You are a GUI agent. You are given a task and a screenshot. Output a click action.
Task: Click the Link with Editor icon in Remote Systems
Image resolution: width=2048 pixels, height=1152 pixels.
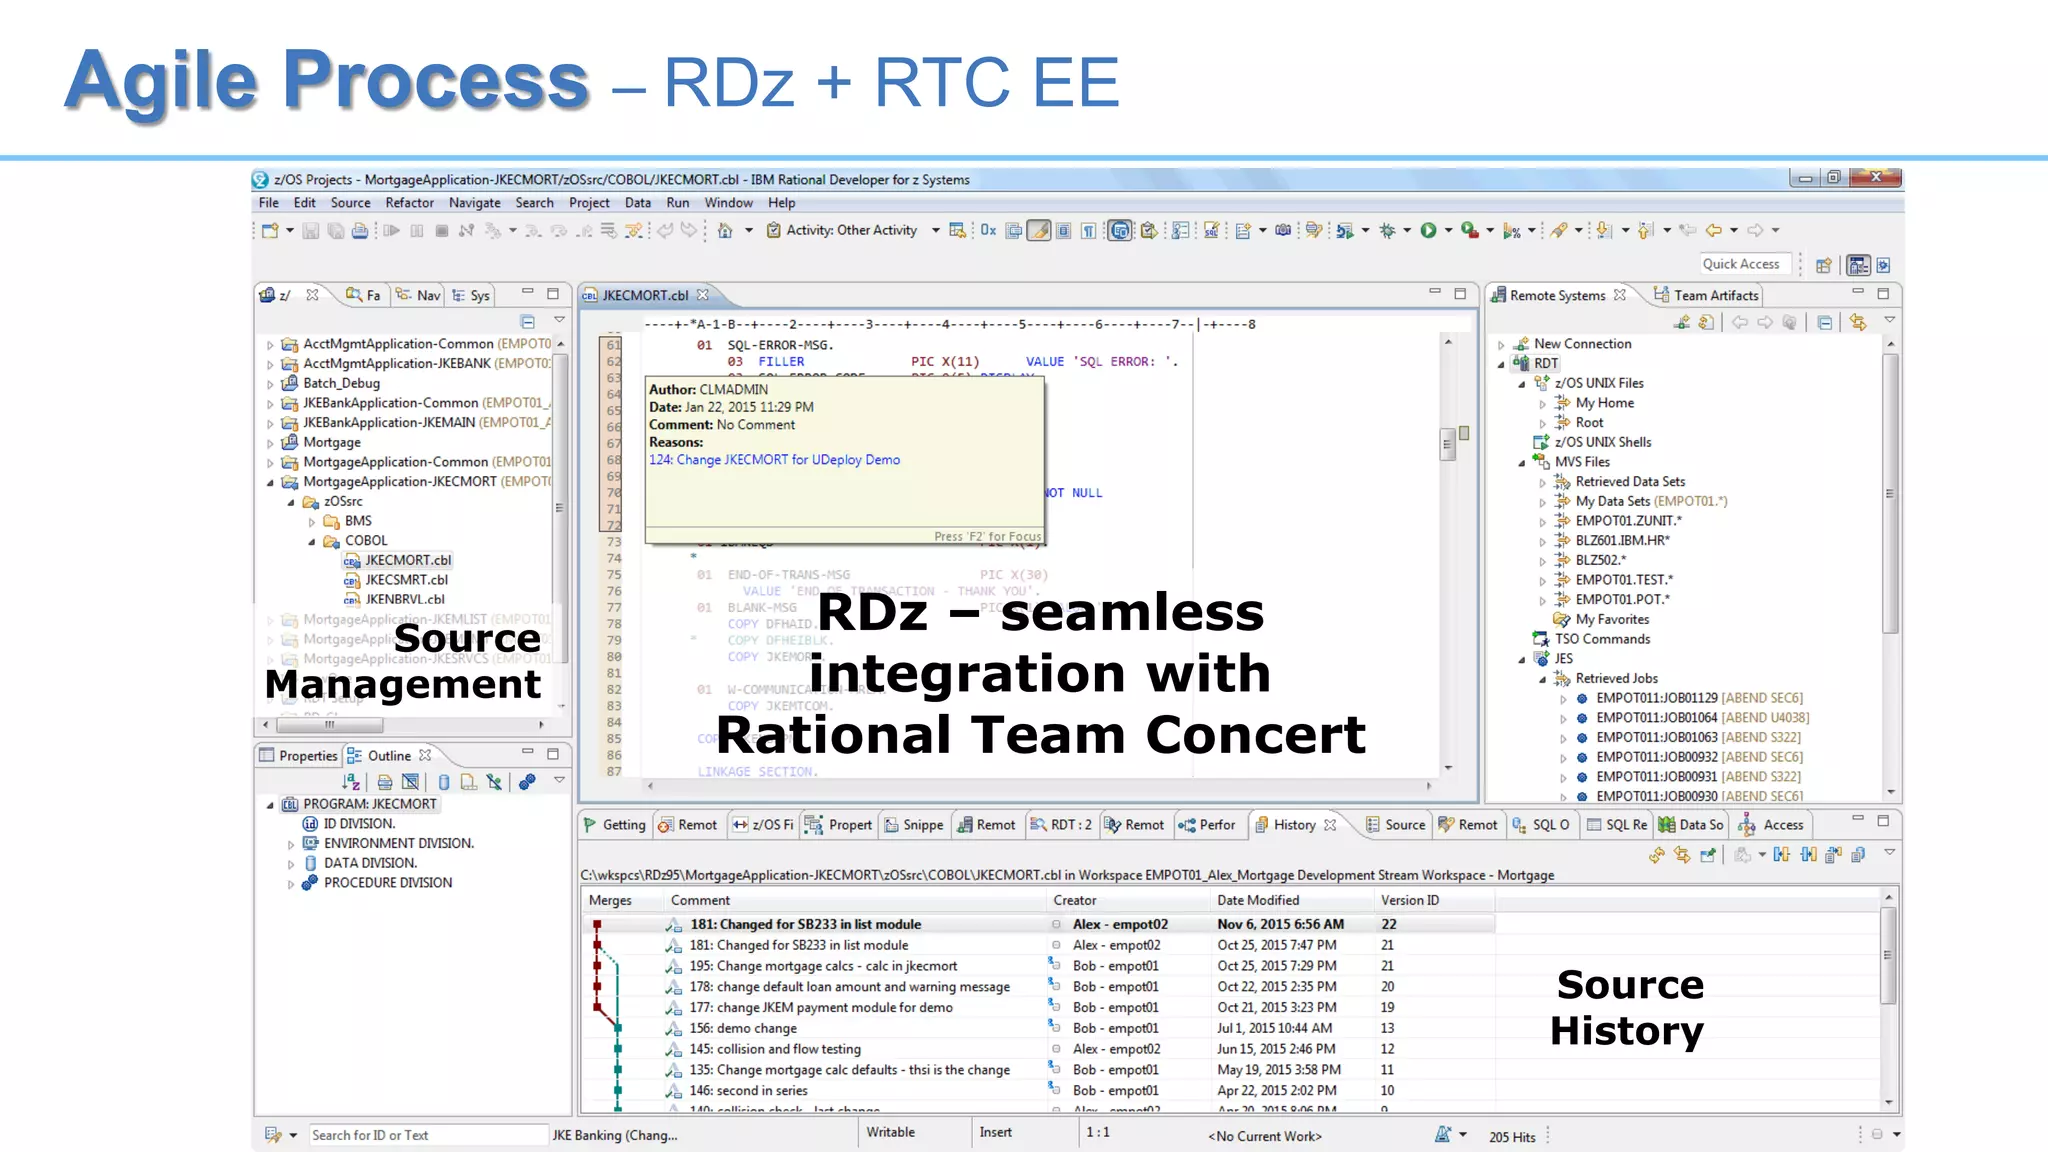tap(1858, 322)
